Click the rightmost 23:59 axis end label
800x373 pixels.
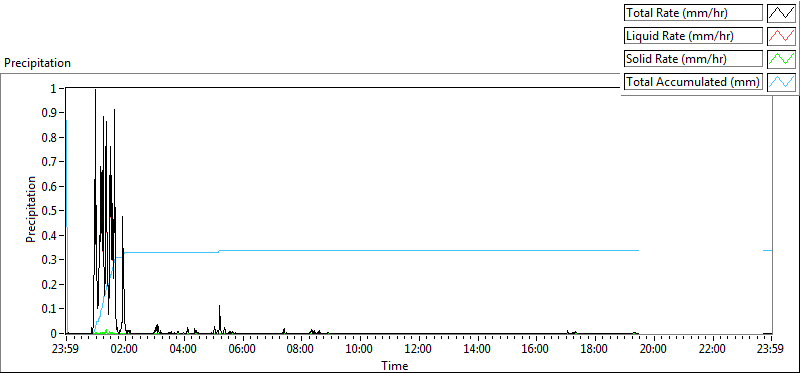pyautogui.click(x=771, y=350)
